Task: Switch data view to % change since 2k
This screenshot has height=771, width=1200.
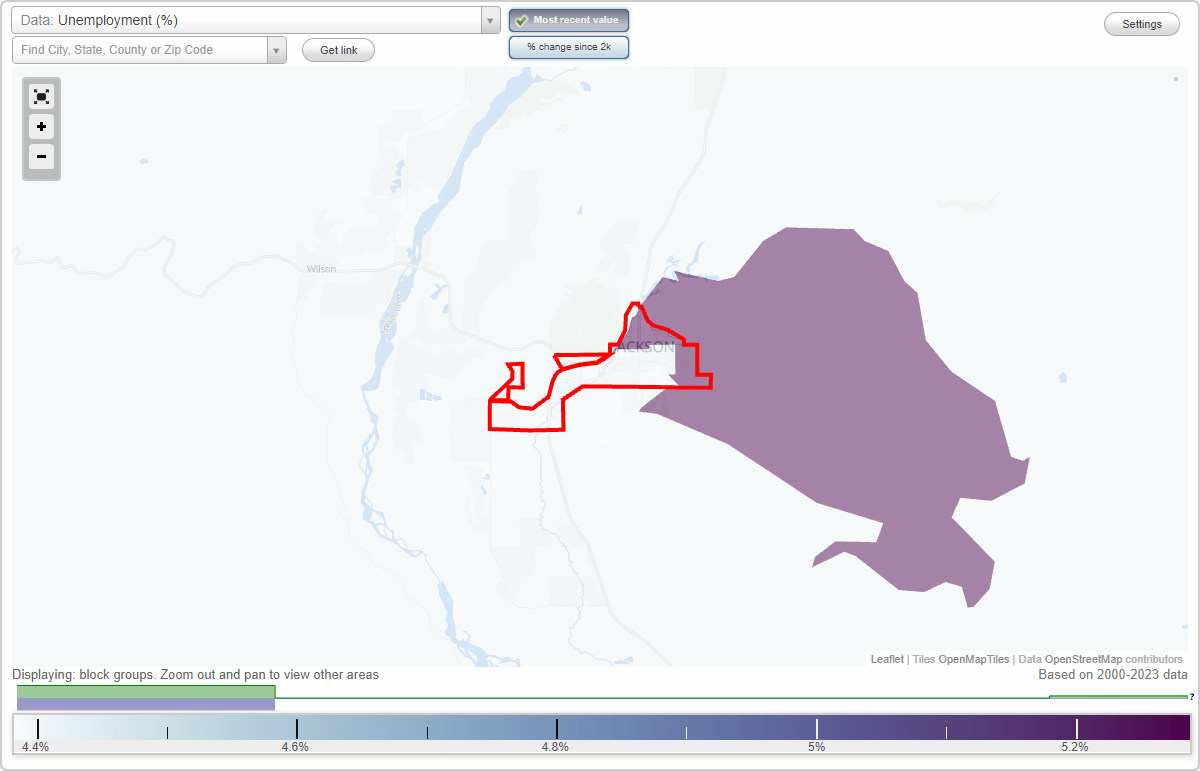Action: coord(569,46)
